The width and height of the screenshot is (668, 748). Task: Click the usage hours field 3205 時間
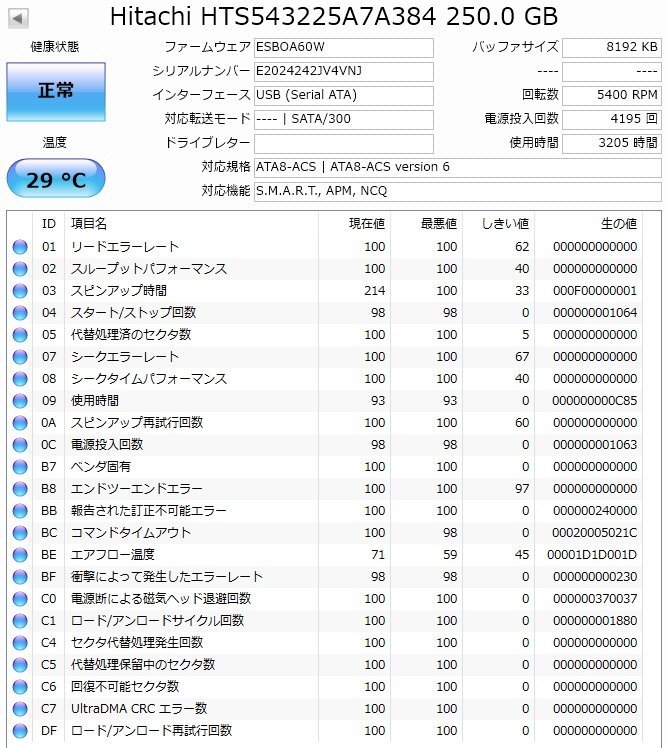(612, 143)
